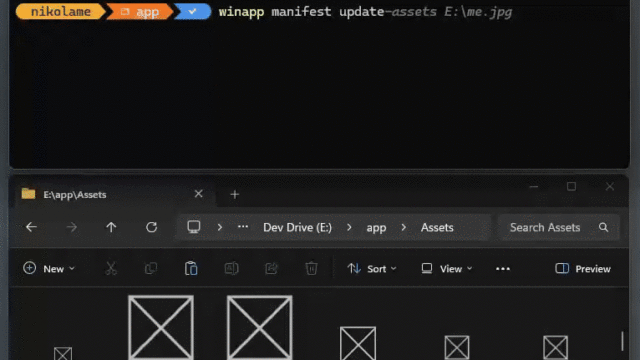The width and height of the screenshot is (640, 360).
Task: Click the E:\me.jpg suggestion text
Action: coord(478,12)
